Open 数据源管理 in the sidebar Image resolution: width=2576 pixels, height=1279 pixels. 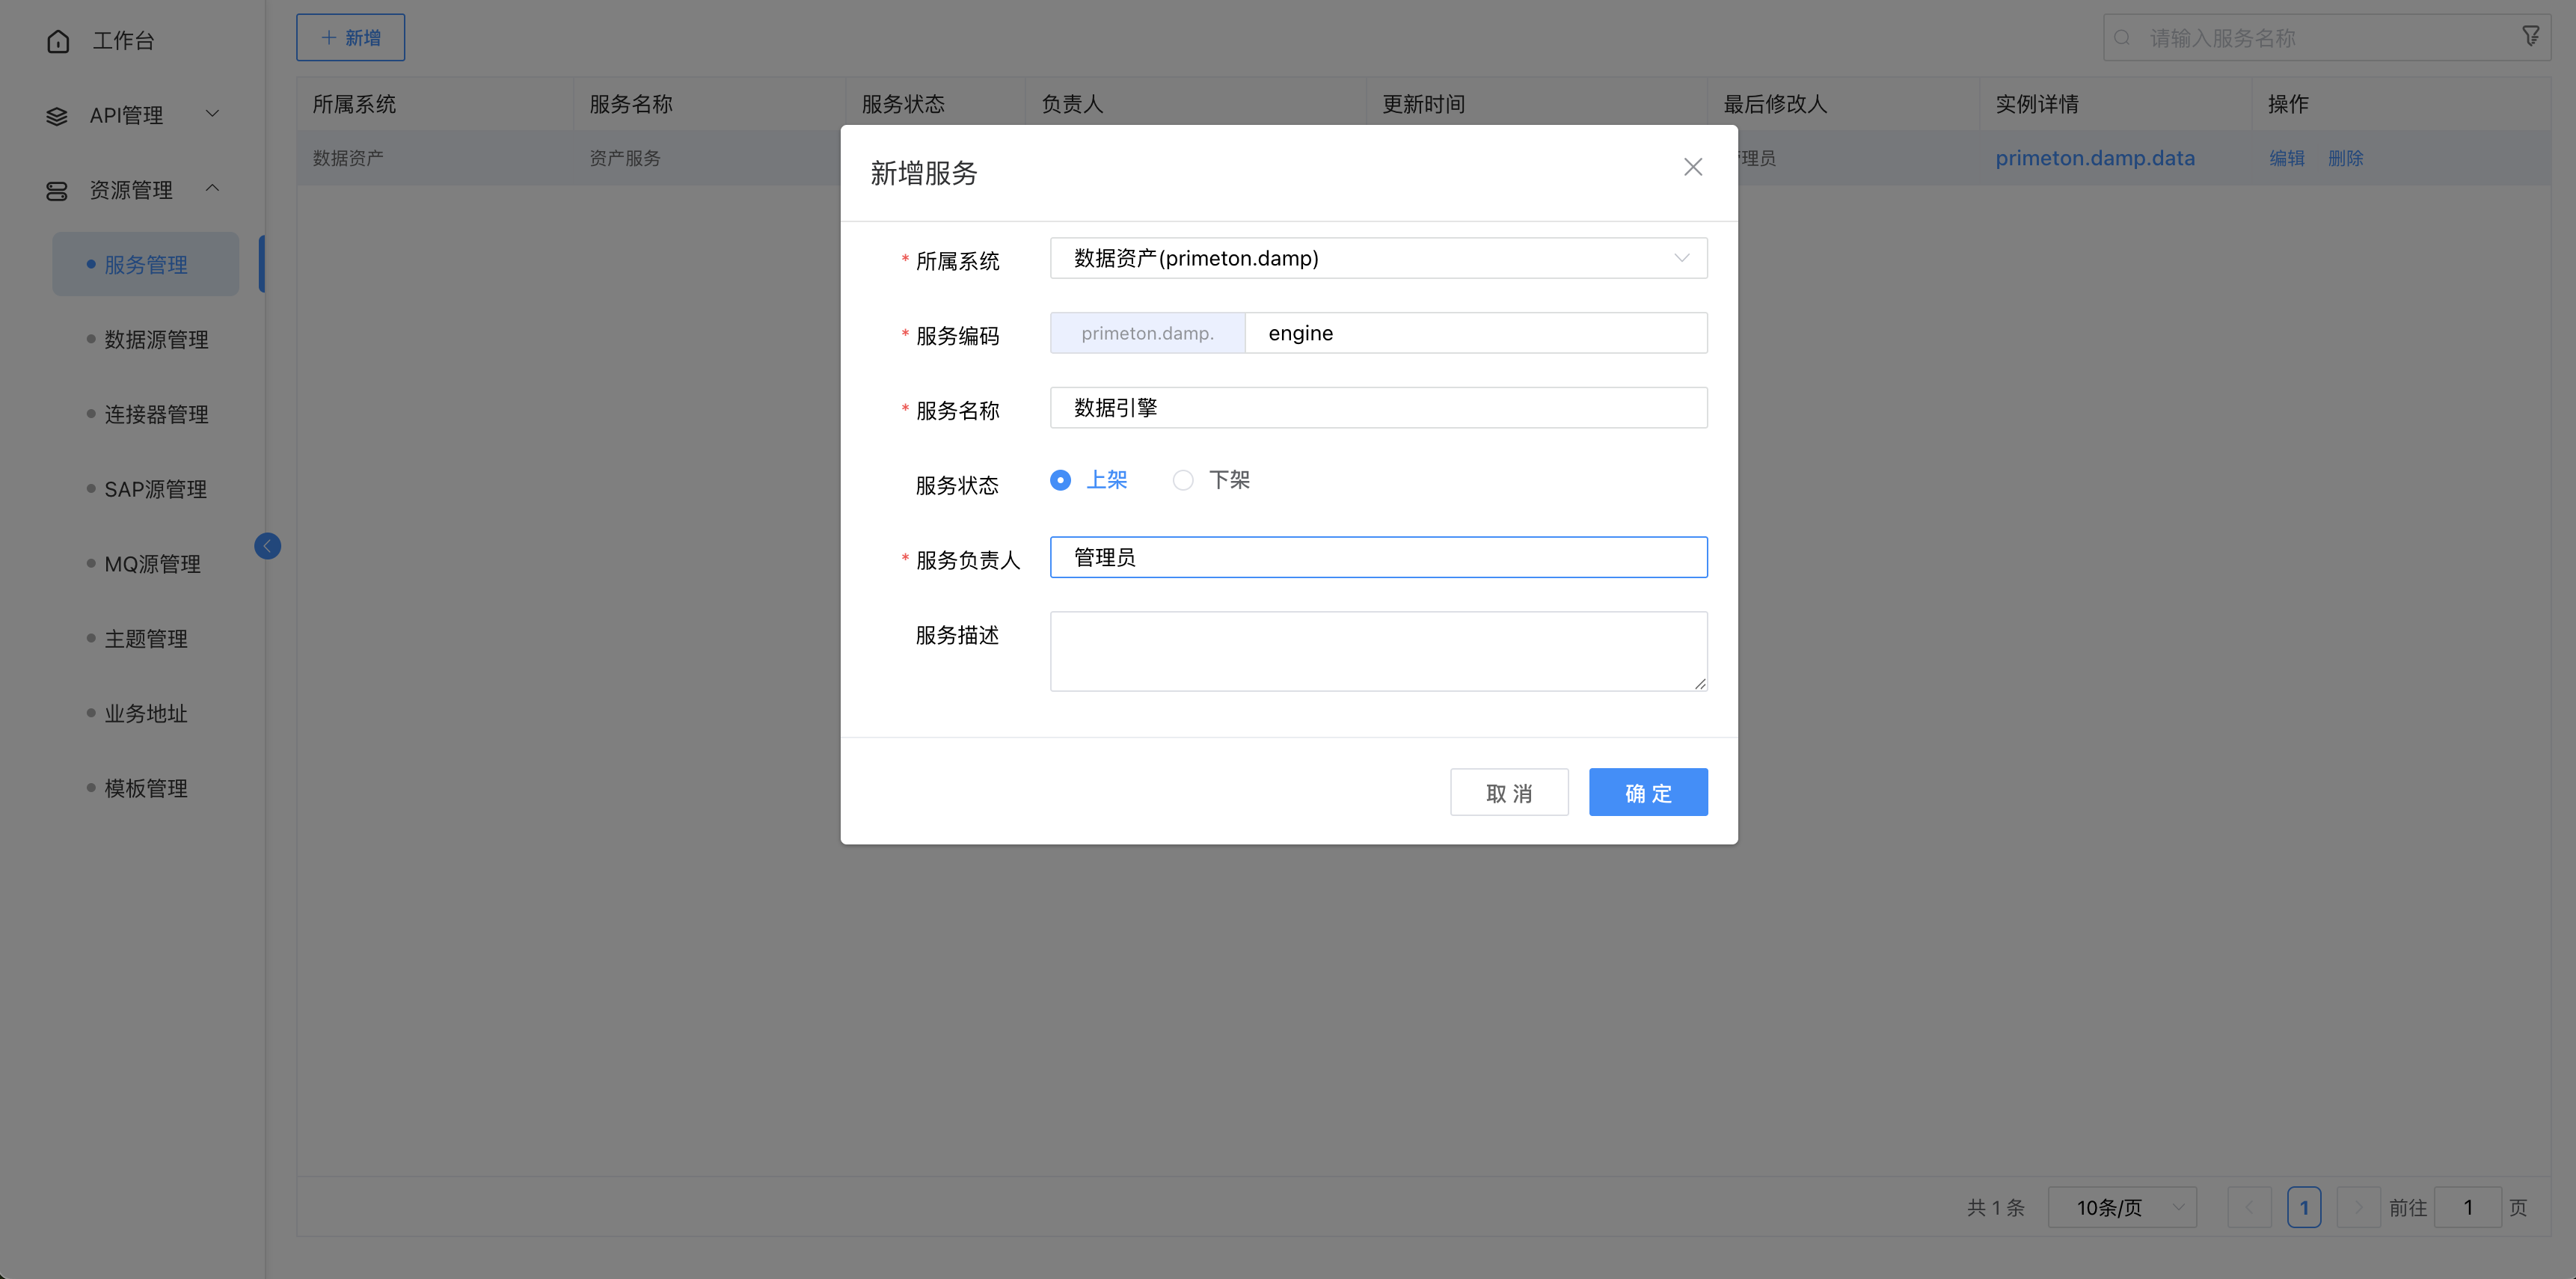tap(156, 339)
